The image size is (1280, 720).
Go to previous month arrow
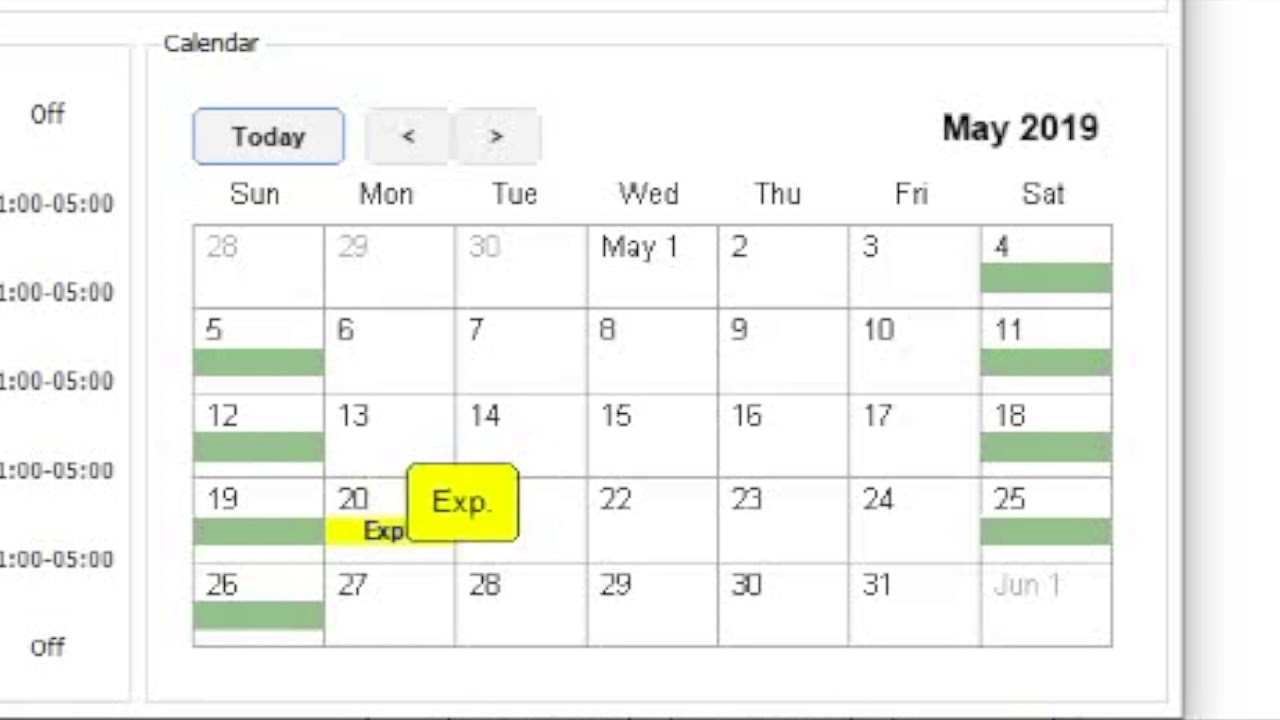[x=407, y=137]
